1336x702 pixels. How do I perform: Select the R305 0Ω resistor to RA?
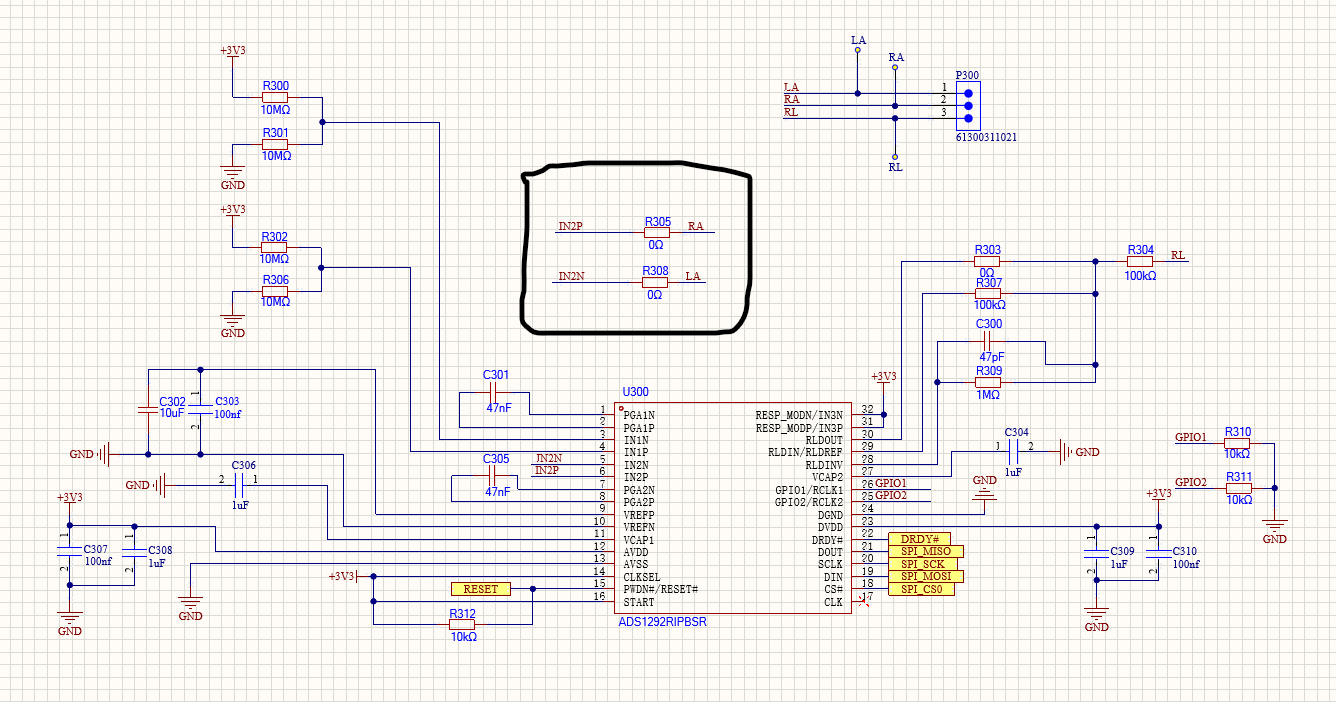[x=657, y=232]
